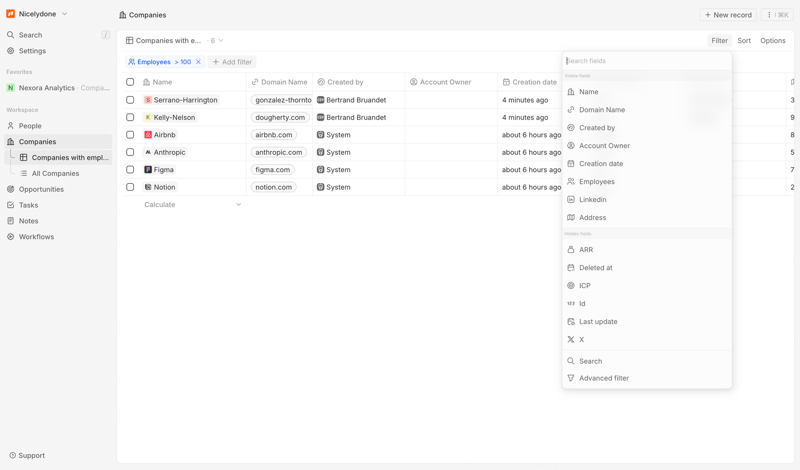The image size is (800, 470).
Task: Create a new record with New record button
Action: 728,15
